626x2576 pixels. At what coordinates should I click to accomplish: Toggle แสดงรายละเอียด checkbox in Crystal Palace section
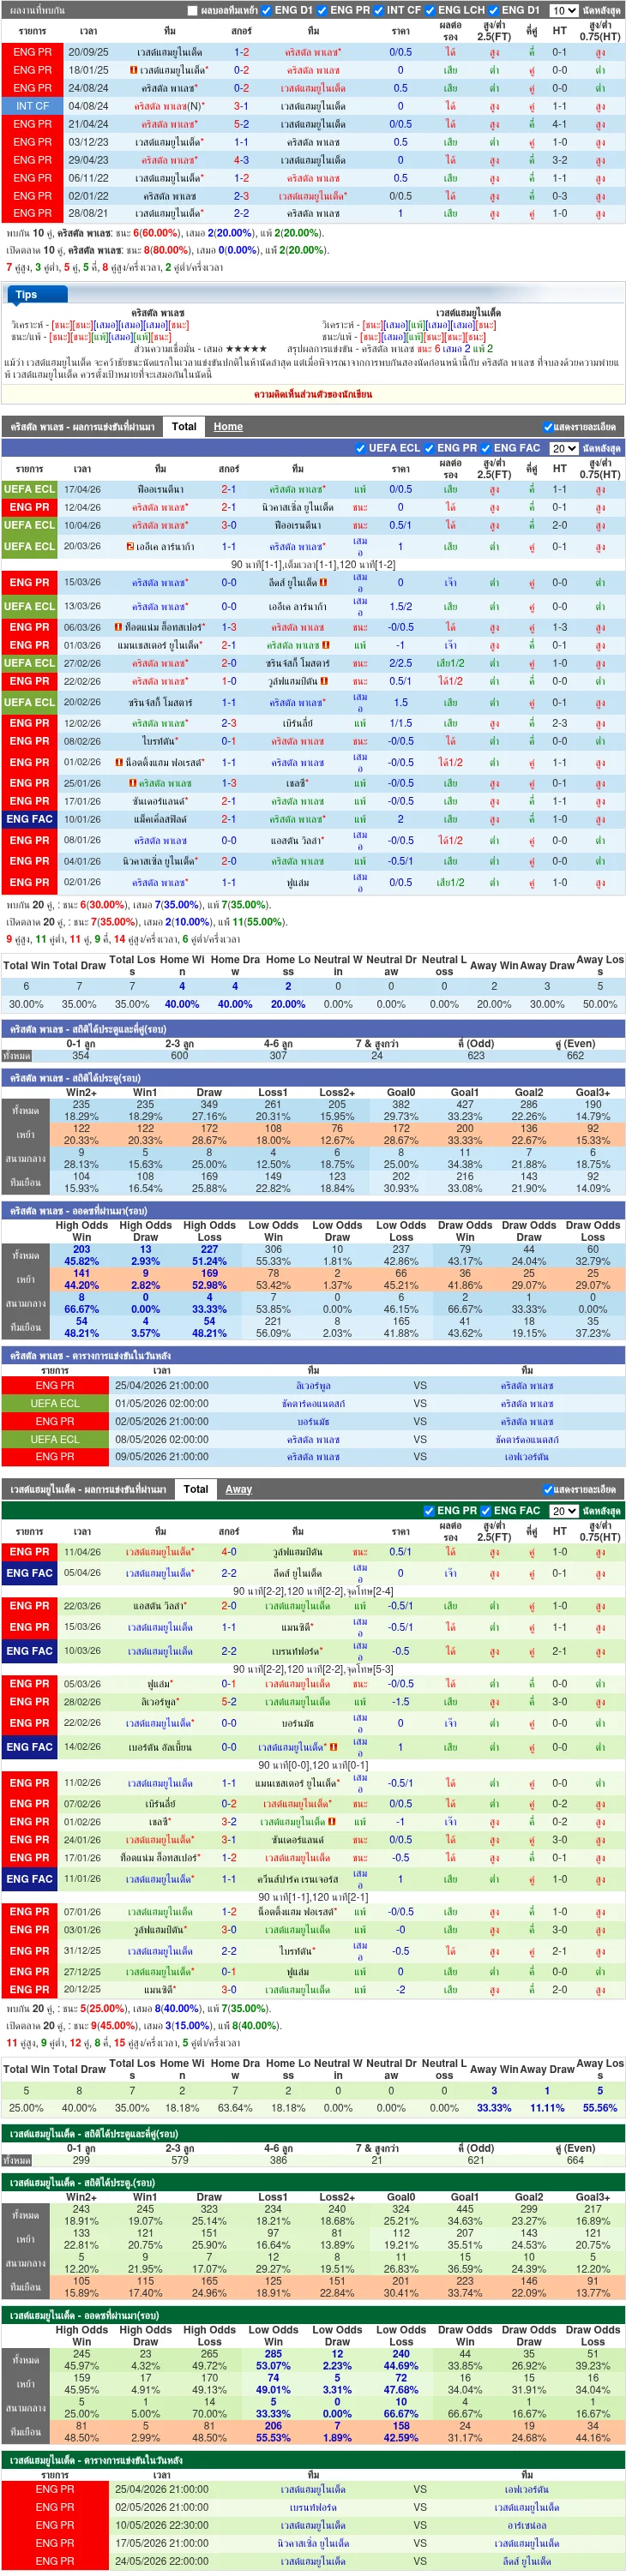click(x=548, y=427)
